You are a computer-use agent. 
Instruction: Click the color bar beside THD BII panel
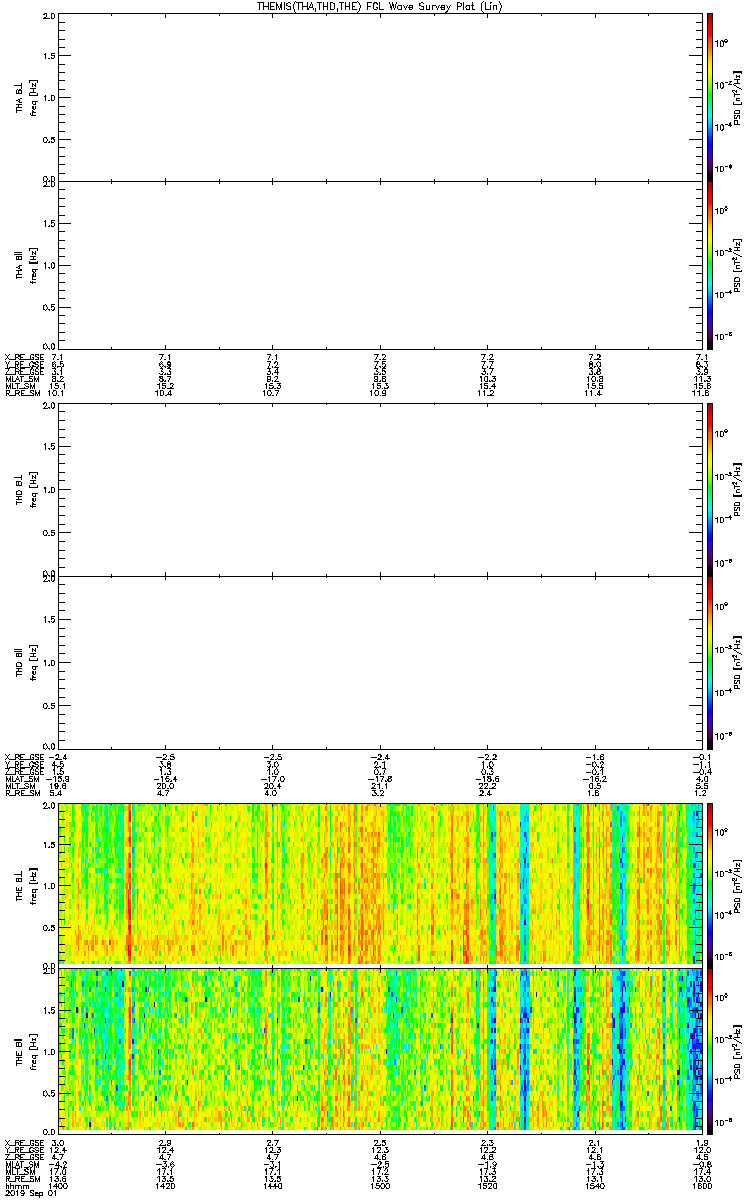coord(710,662)
